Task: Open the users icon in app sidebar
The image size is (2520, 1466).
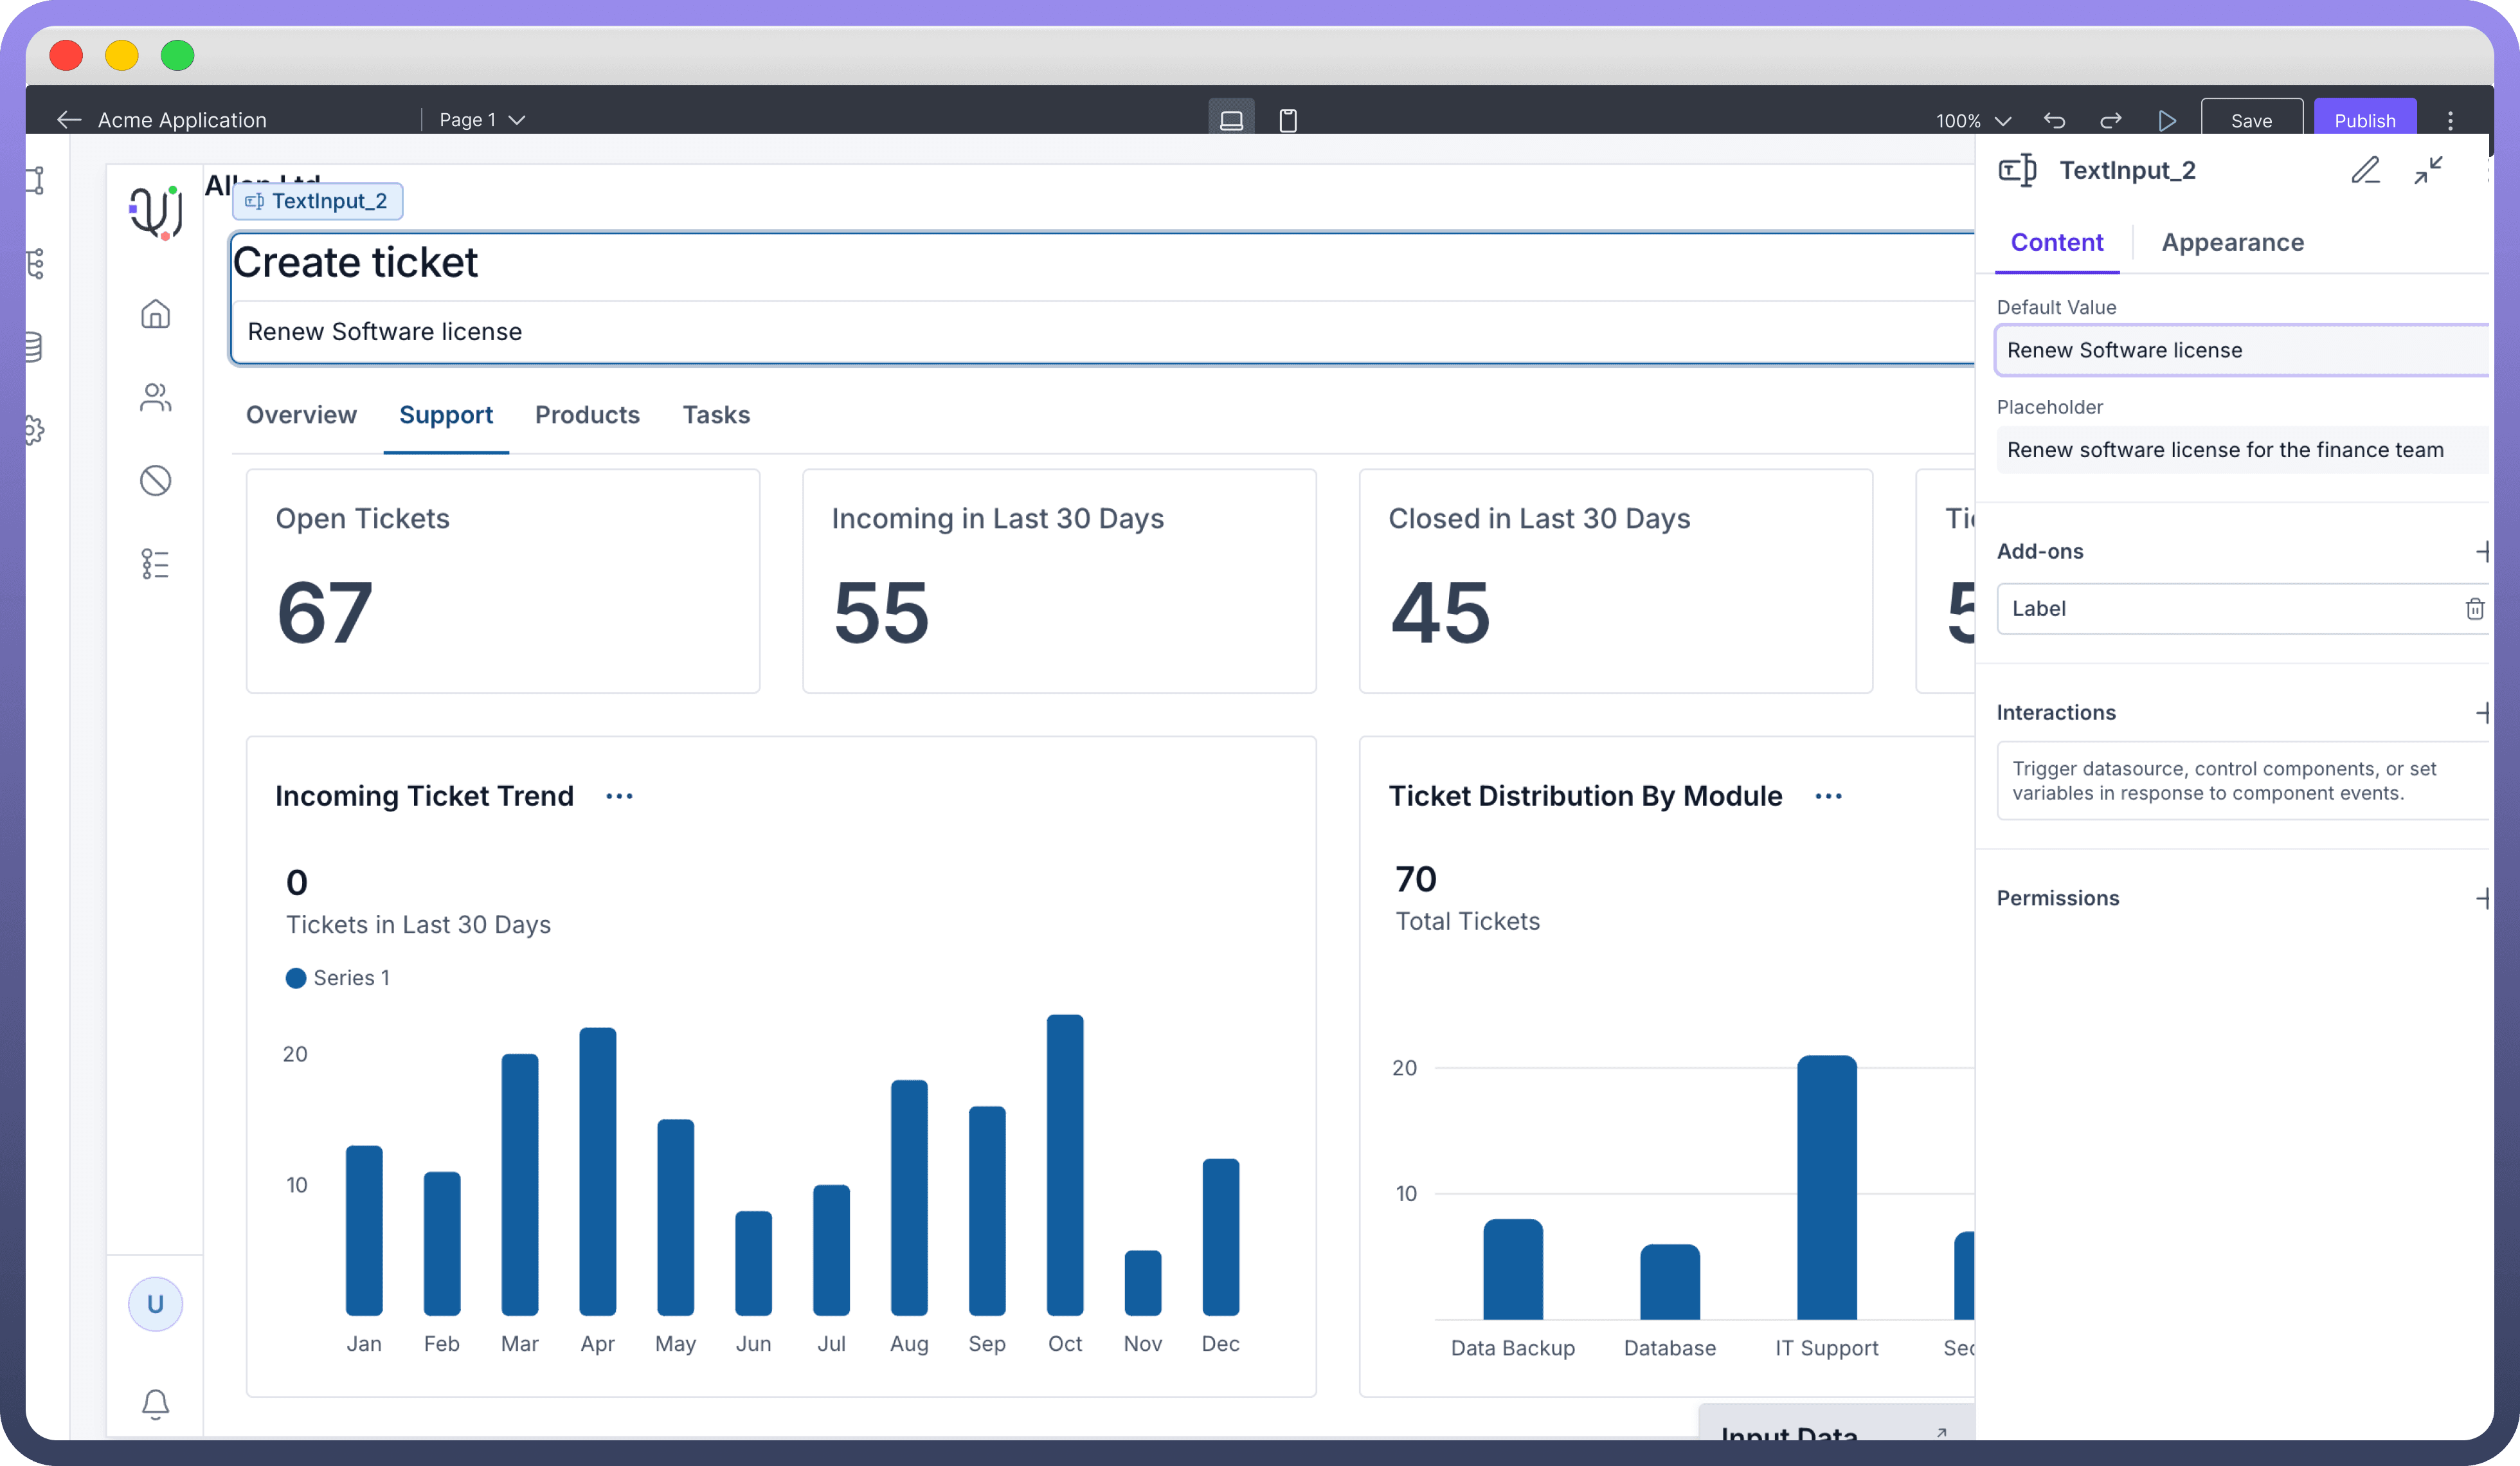Action: coord(155,397)
